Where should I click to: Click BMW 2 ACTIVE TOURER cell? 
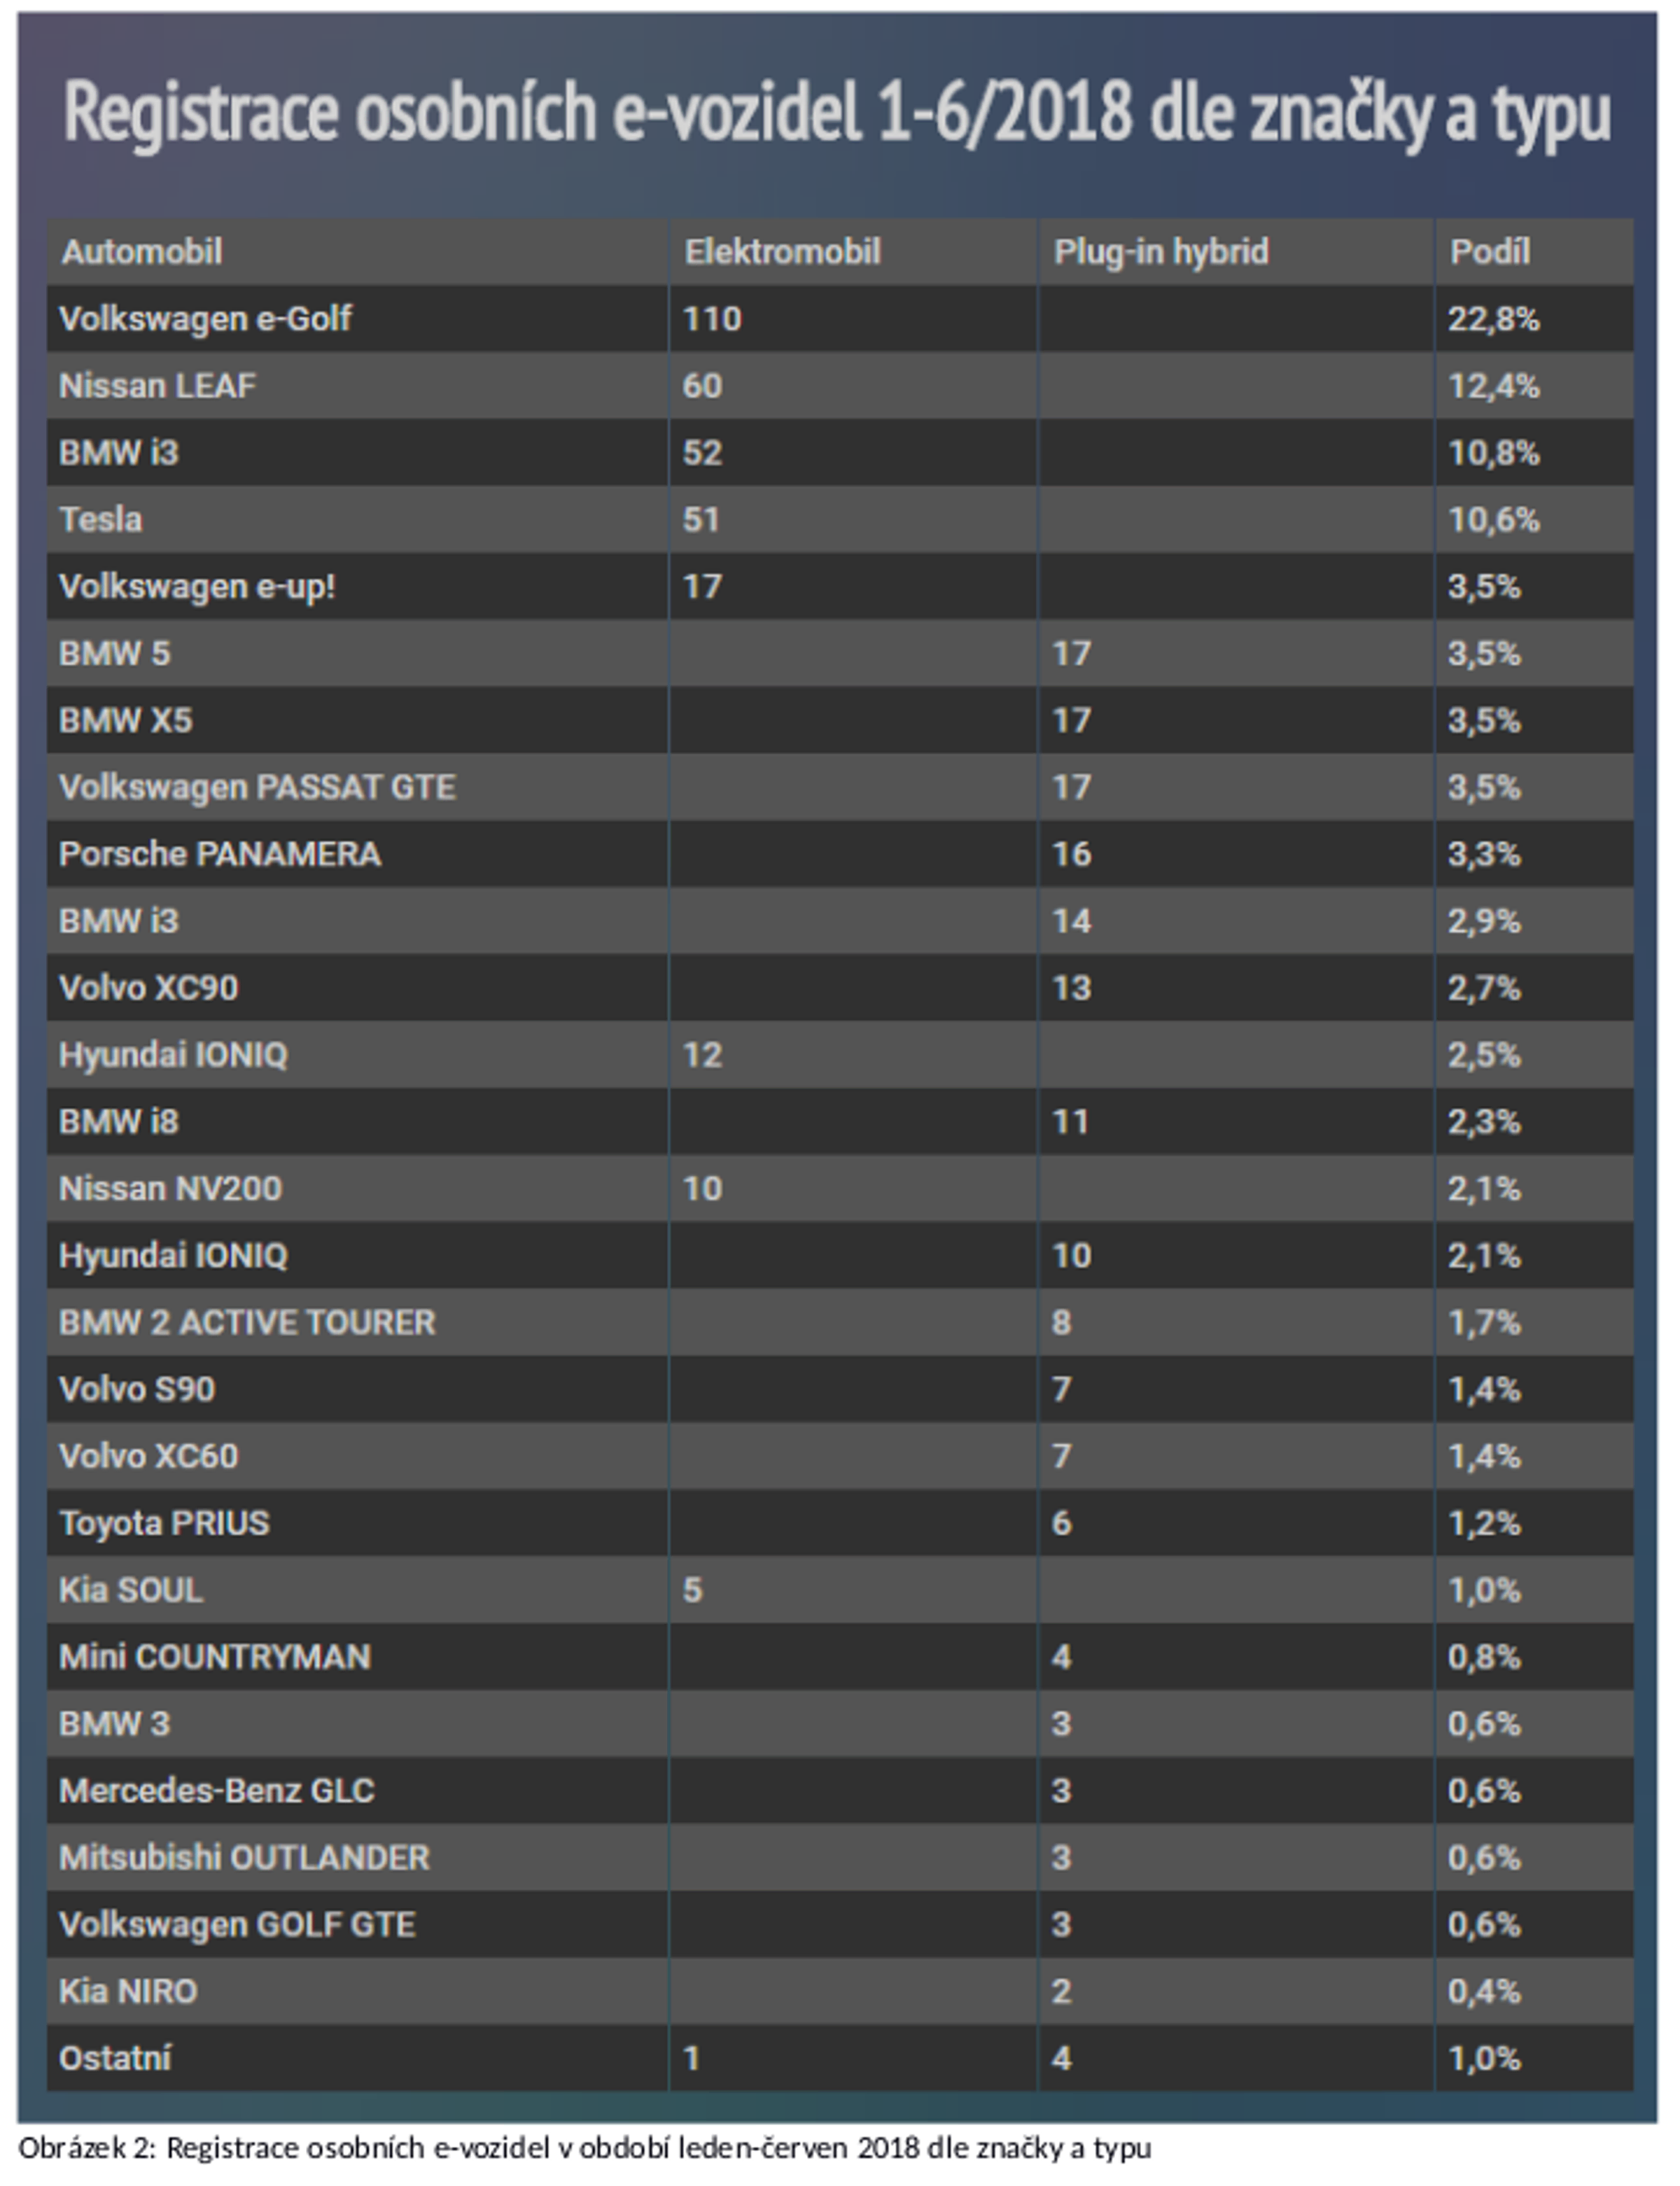point(247,1322)
